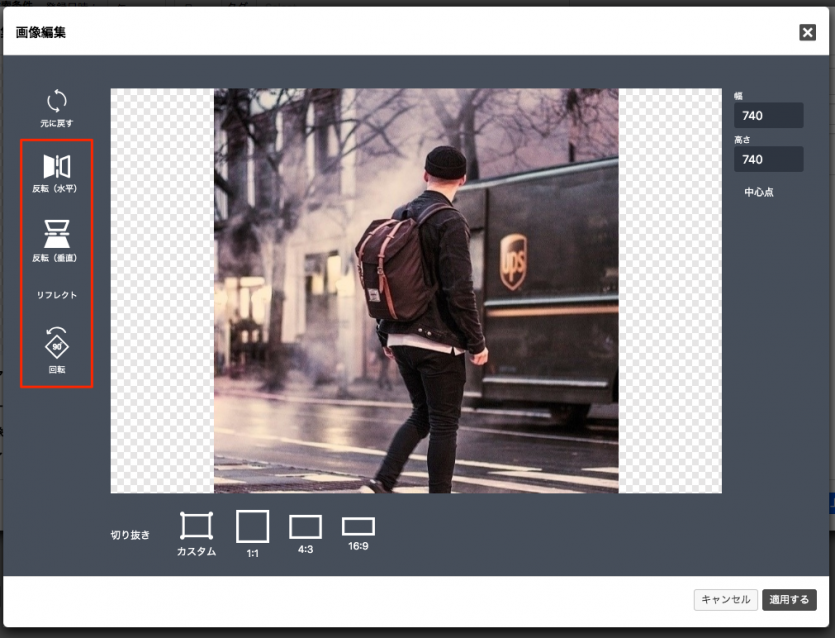835x638 pixels.
Task: Rotate image 90 degrees using 回転 icon
Action: [x=56, y=343]
